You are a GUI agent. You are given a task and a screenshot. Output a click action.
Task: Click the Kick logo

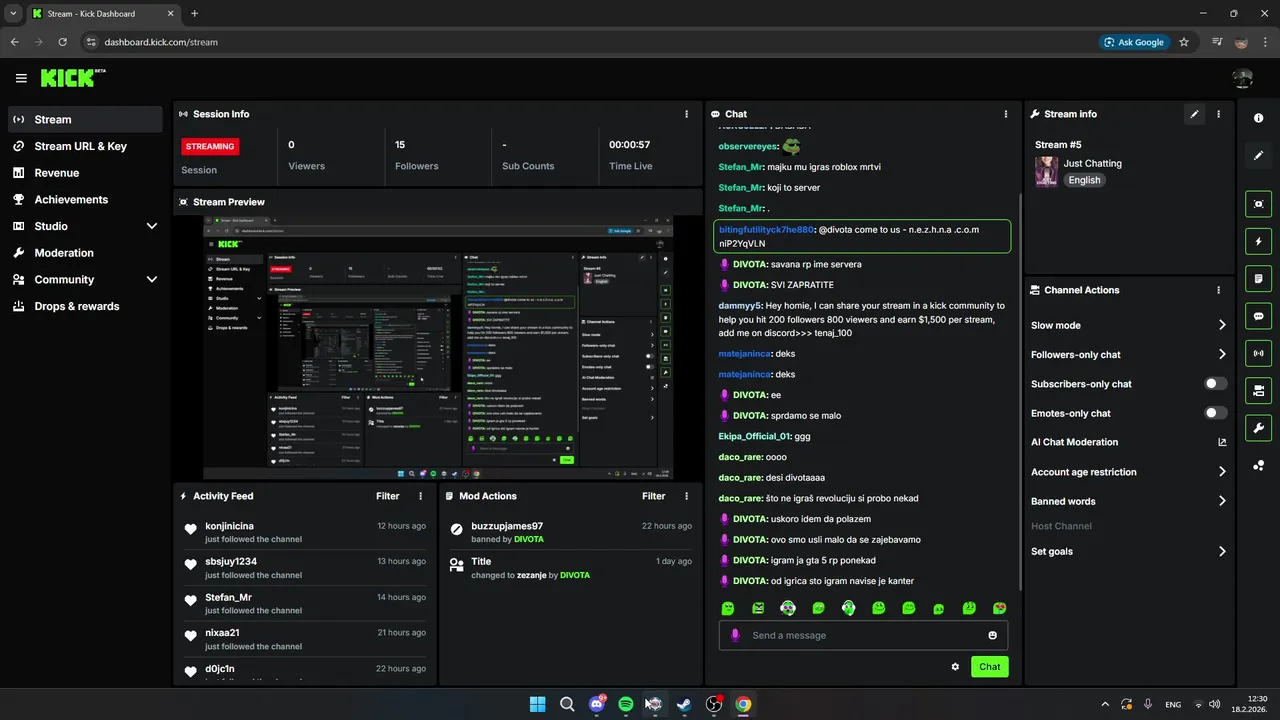(72, 78)
